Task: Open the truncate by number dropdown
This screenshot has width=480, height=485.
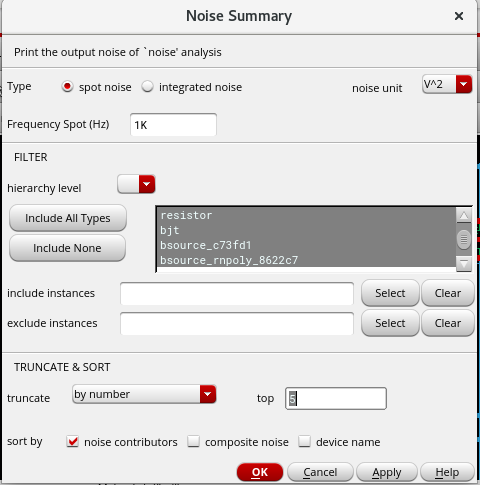Action: coord(144,394)
